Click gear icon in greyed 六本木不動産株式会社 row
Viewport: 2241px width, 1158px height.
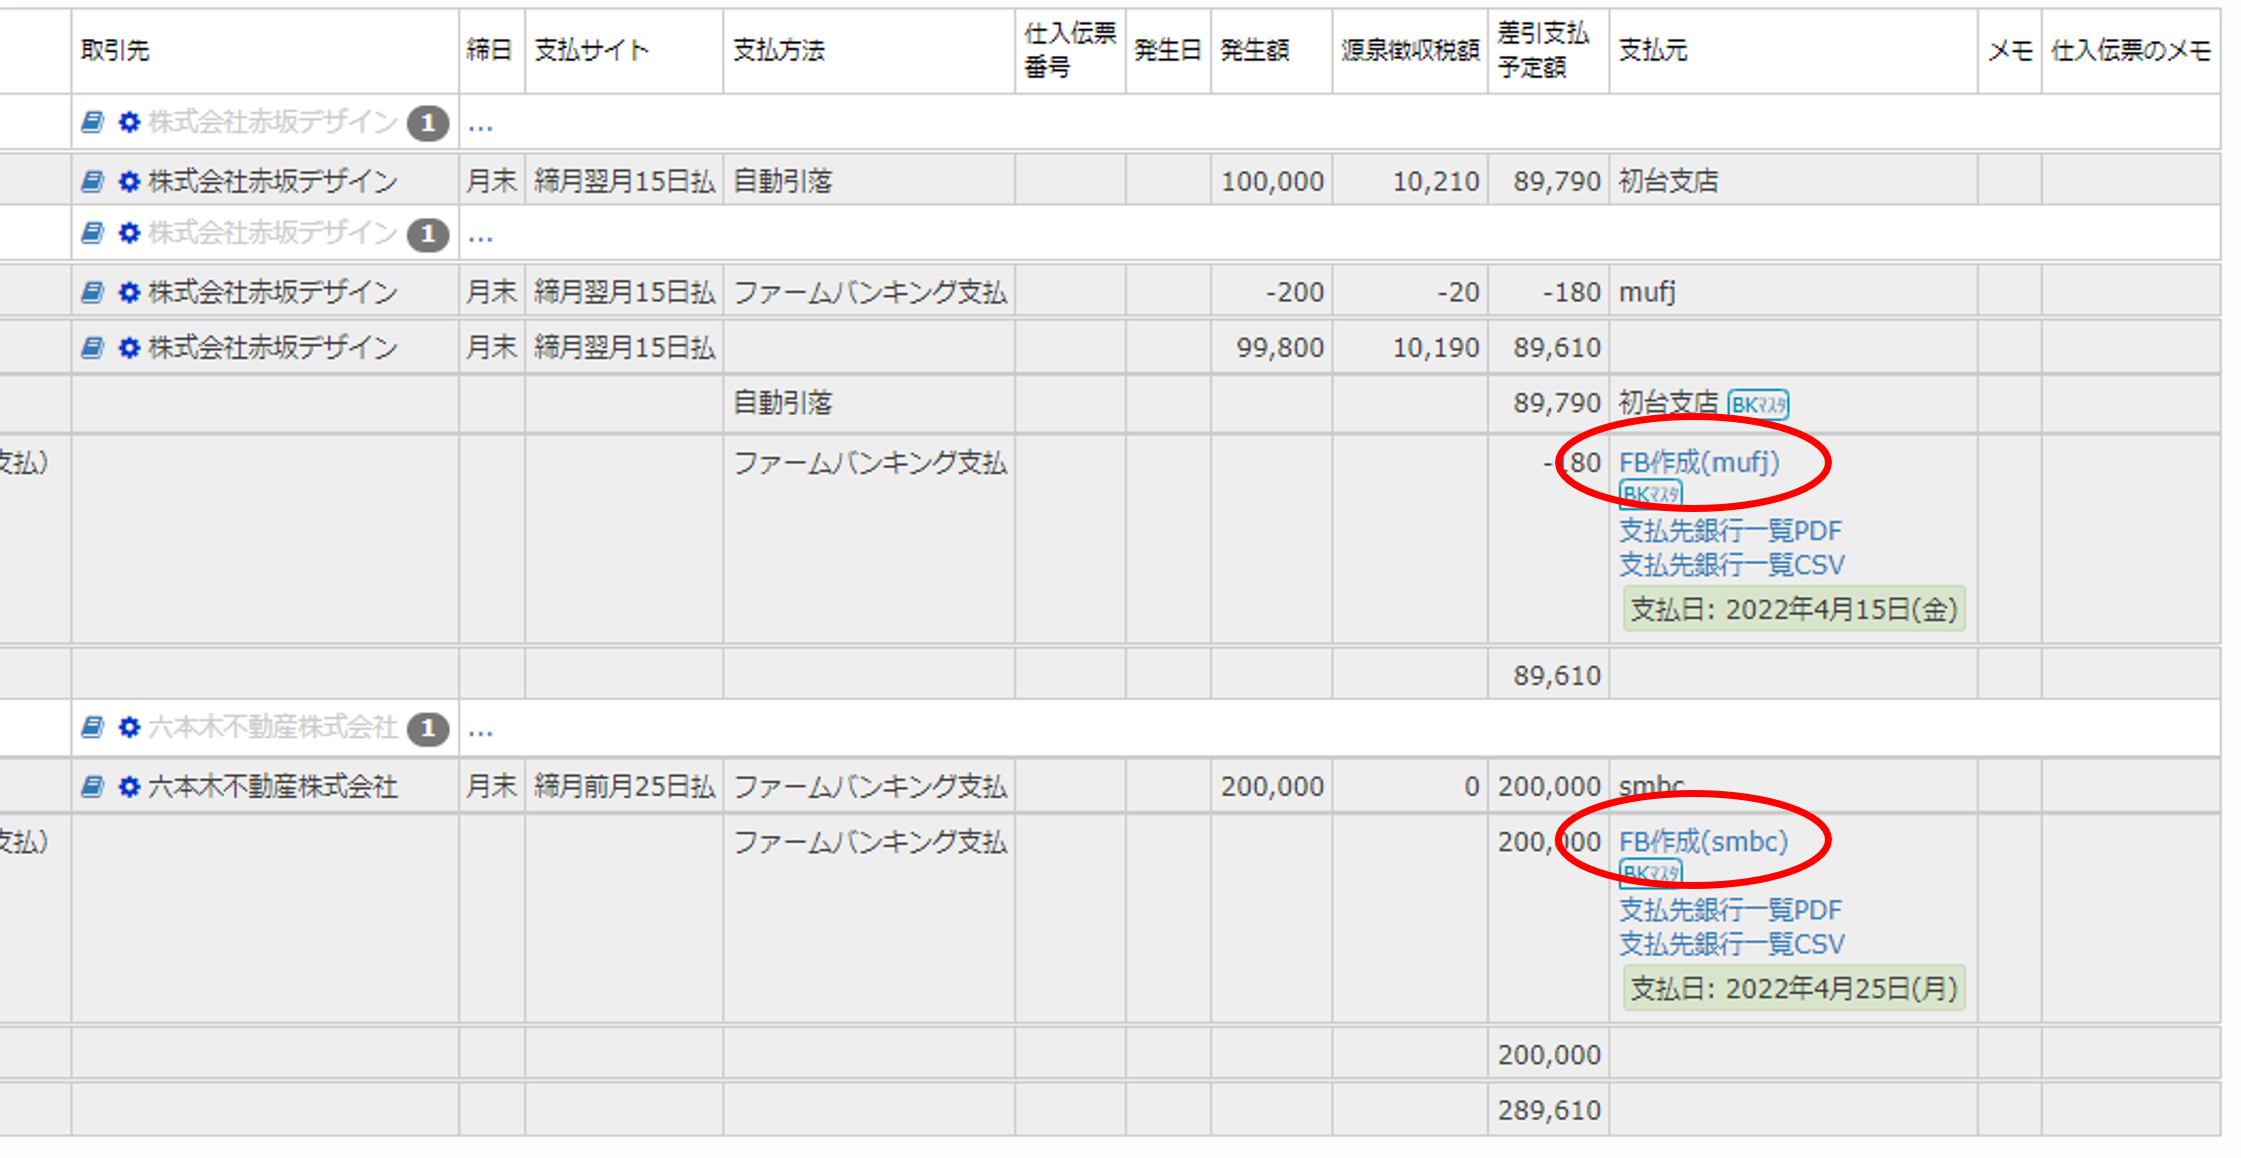(x=129, y=727)
